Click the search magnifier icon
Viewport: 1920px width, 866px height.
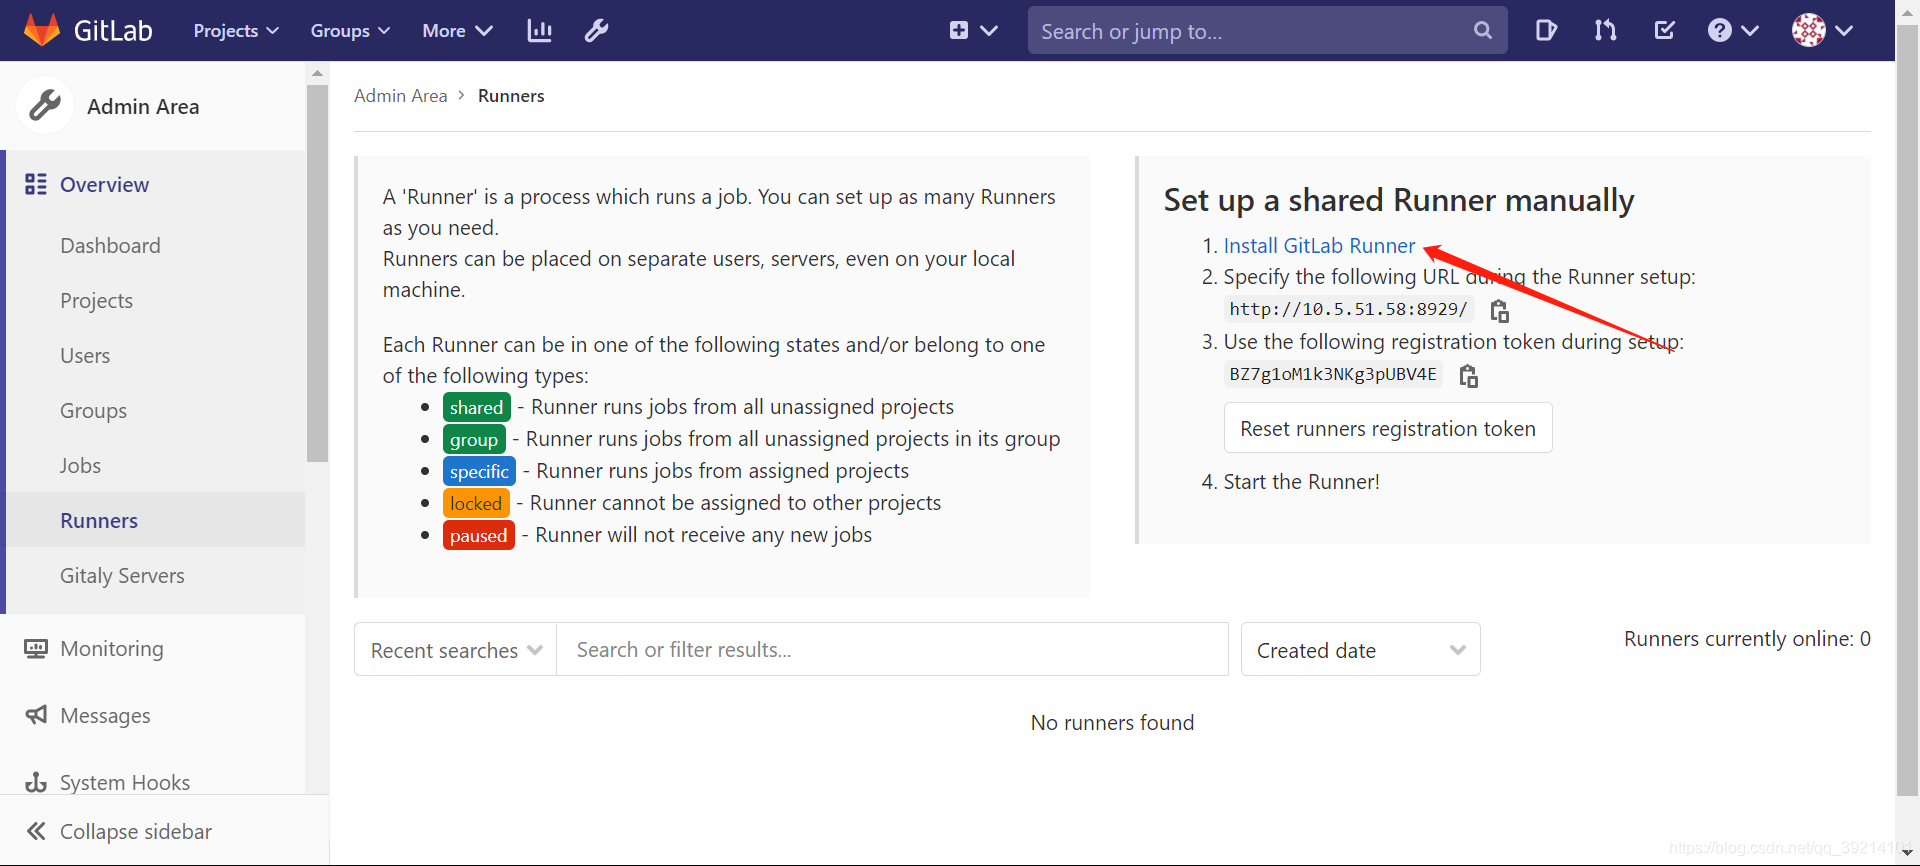1483,31
